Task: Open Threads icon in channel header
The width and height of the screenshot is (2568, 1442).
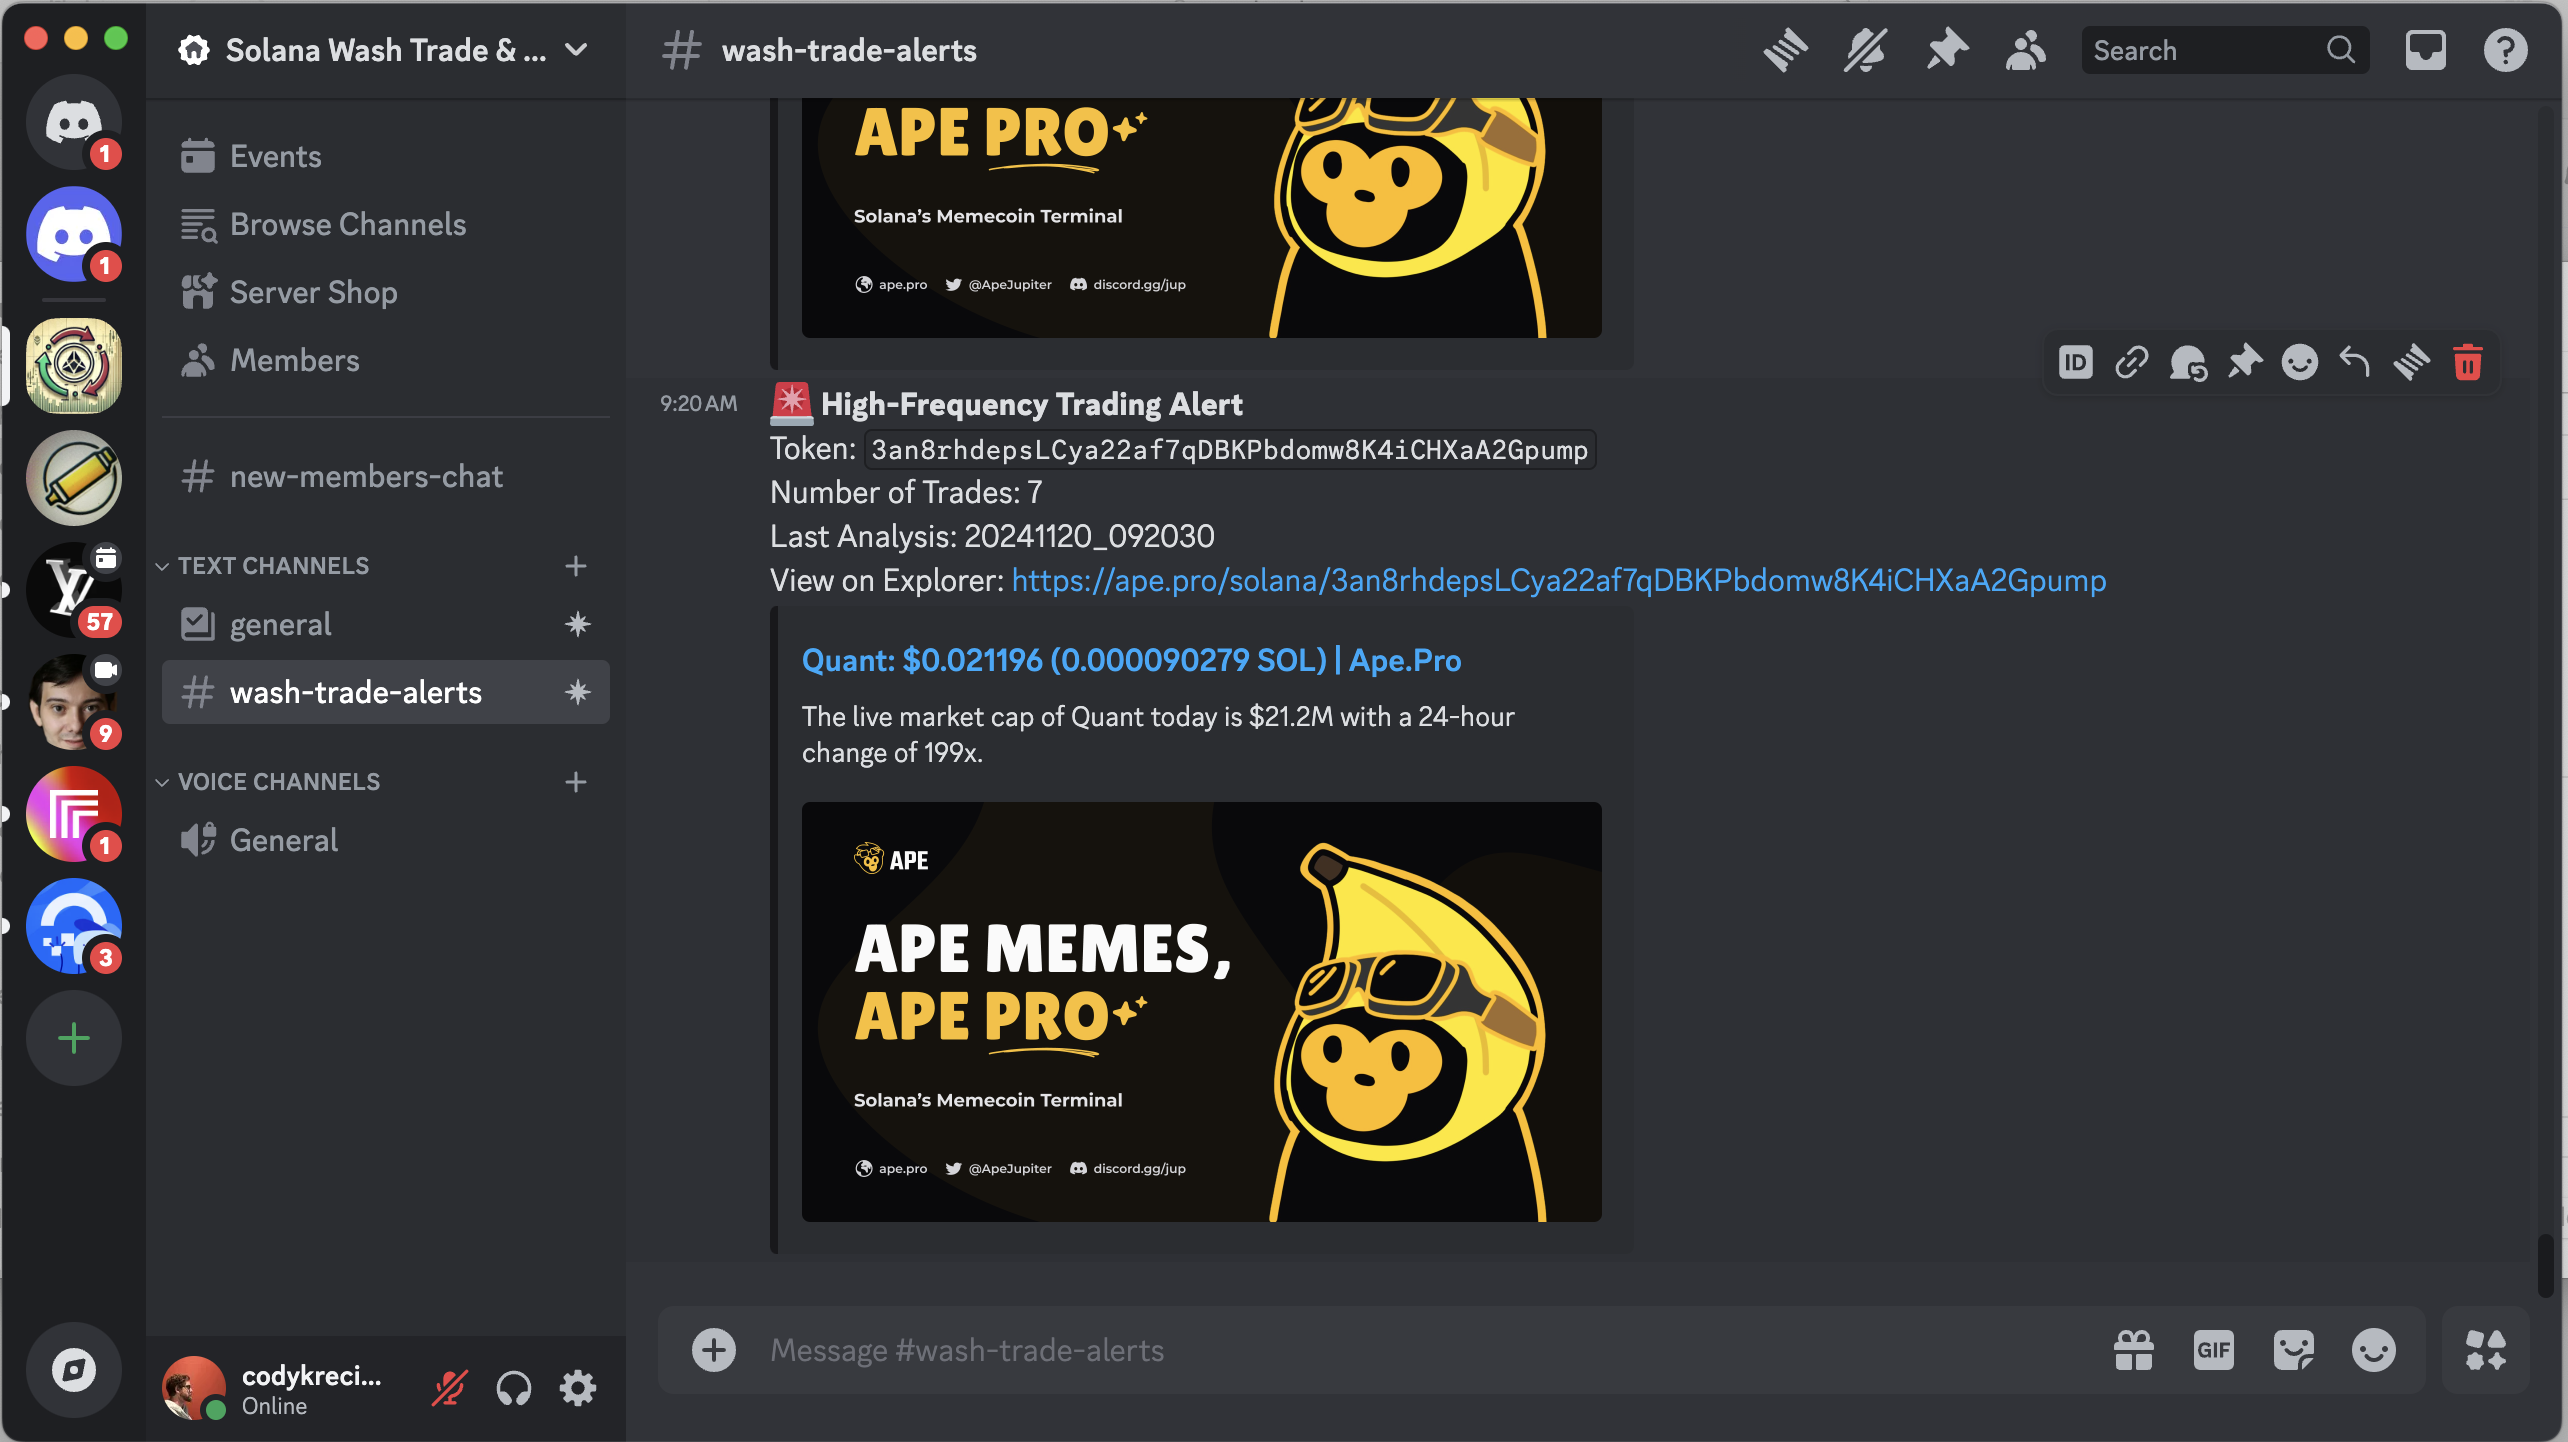Action: coord(1786,50)
